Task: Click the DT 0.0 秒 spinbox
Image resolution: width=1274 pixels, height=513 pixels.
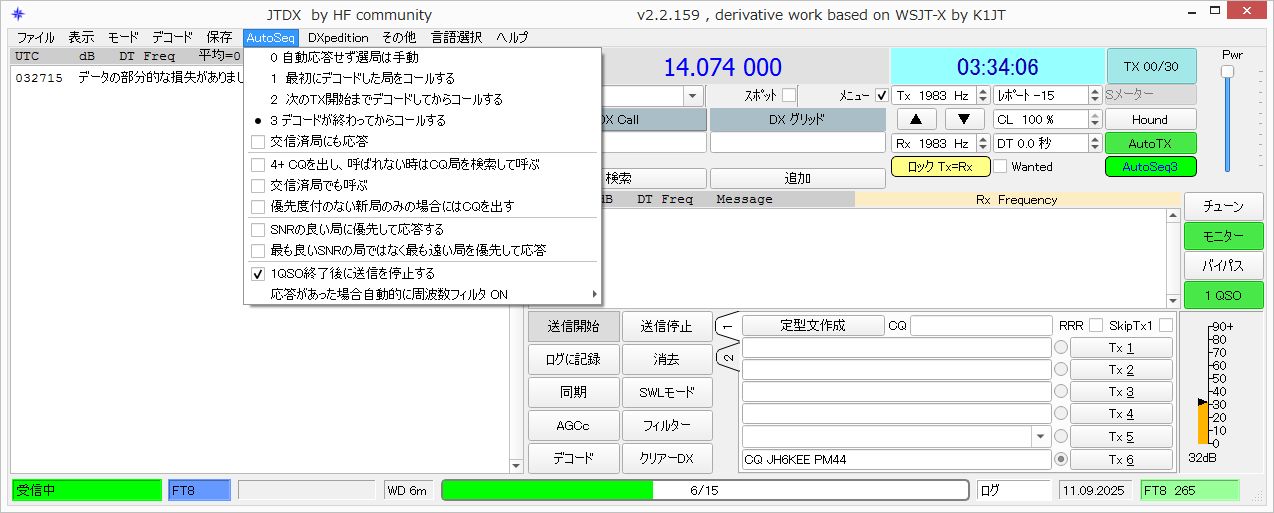Action: pos(1048,143)
